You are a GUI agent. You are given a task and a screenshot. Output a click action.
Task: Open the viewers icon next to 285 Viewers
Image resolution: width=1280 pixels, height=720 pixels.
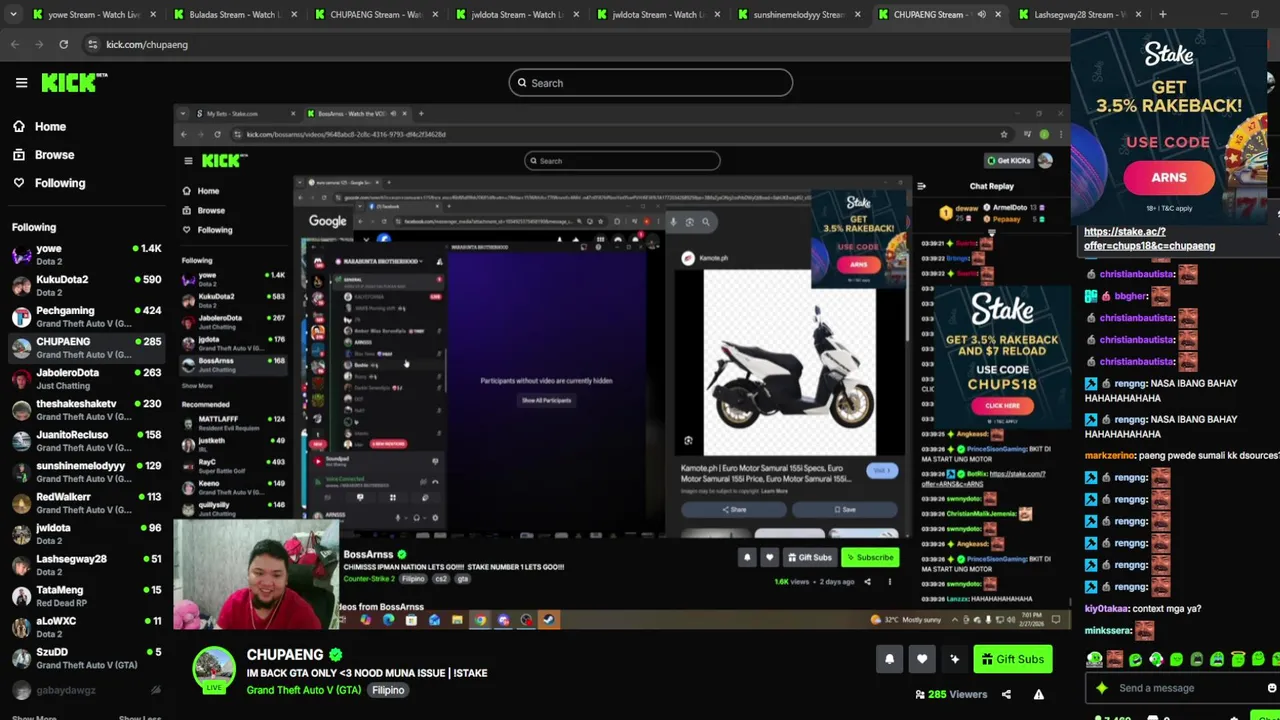(x=920, y=694)
